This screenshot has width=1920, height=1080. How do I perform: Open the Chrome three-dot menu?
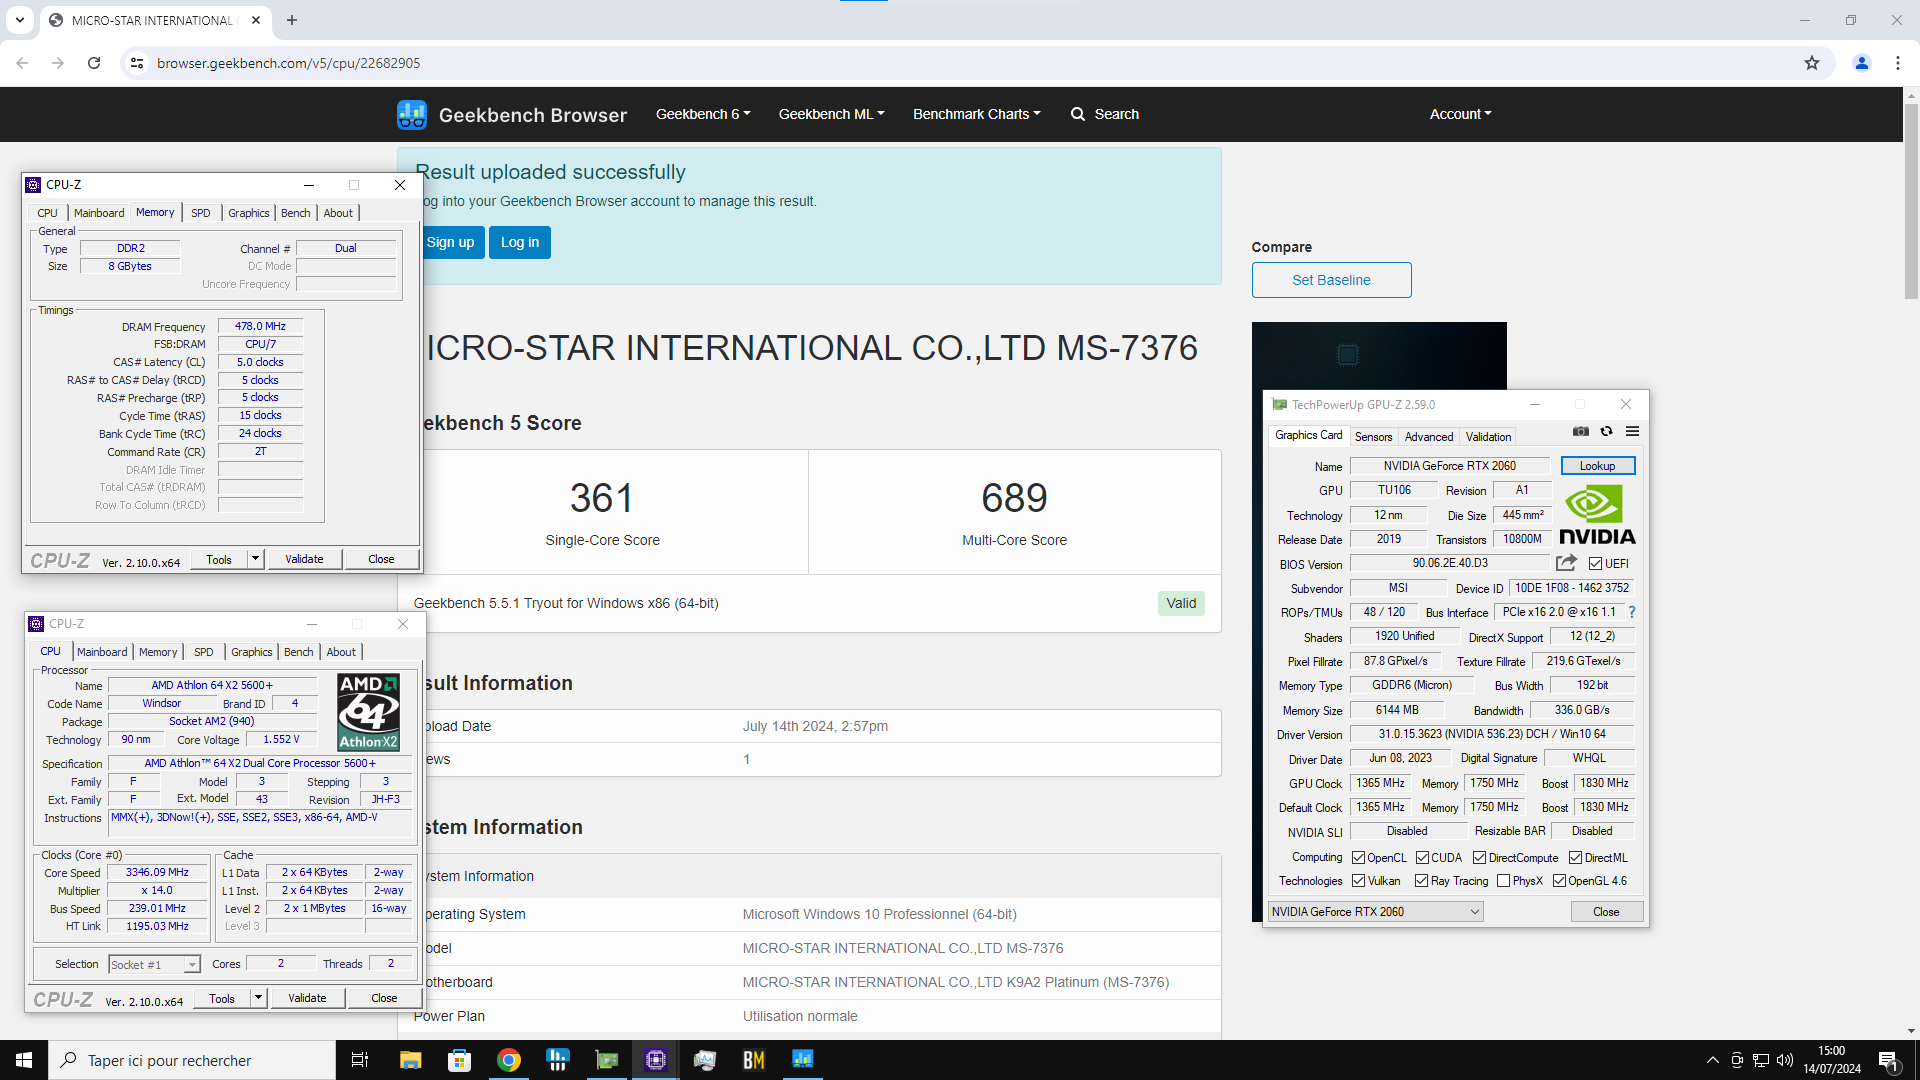click(x=1898, y=63)
